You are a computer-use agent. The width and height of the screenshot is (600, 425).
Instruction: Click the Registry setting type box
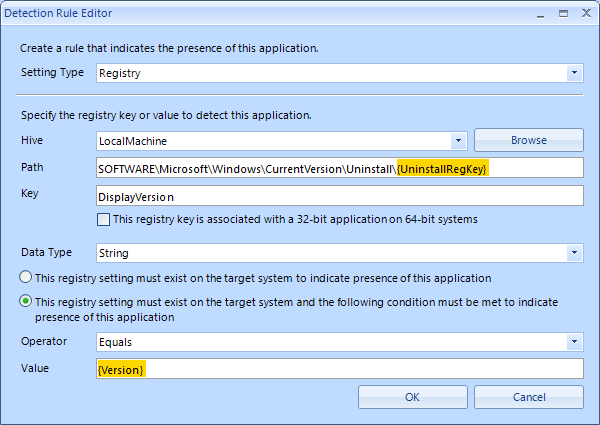click(x=340, y=73)
